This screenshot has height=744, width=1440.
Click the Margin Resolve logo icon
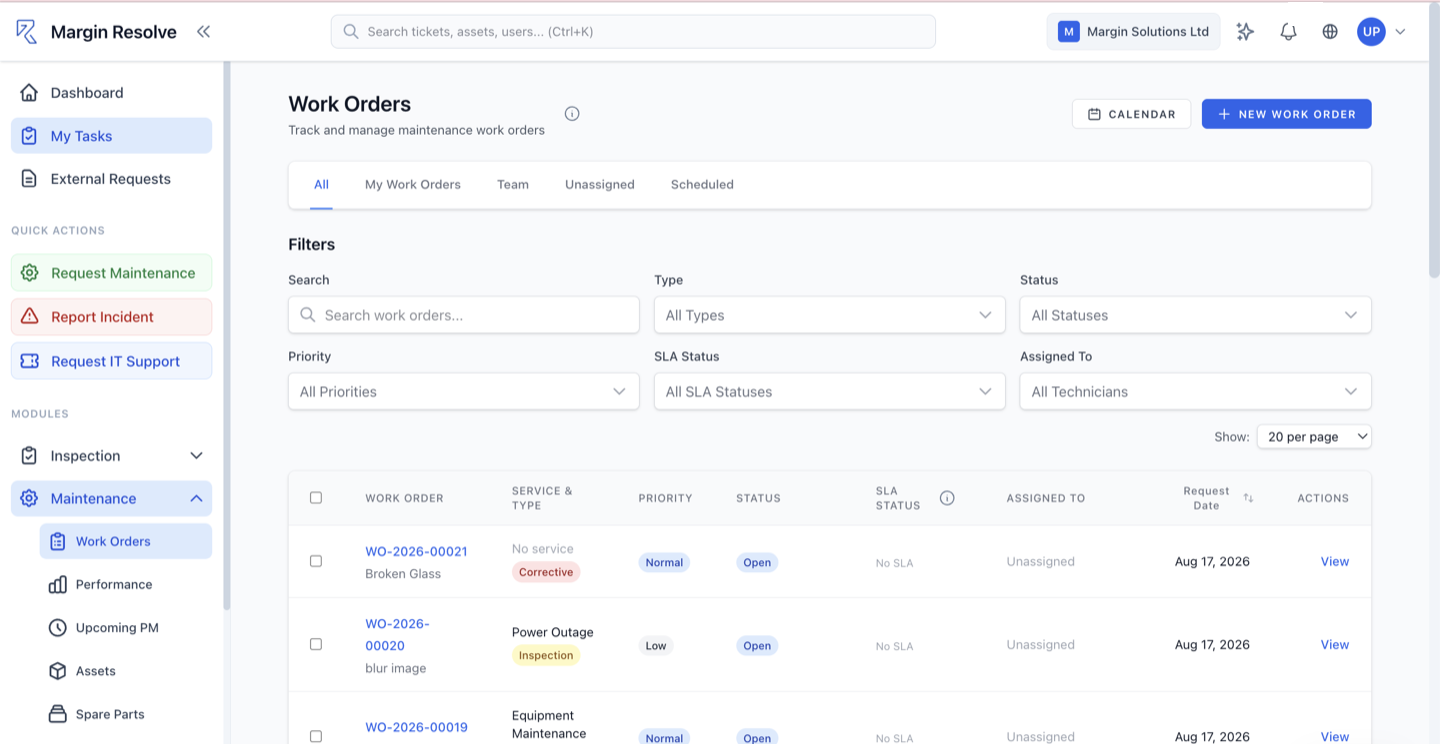coord(27,31)
